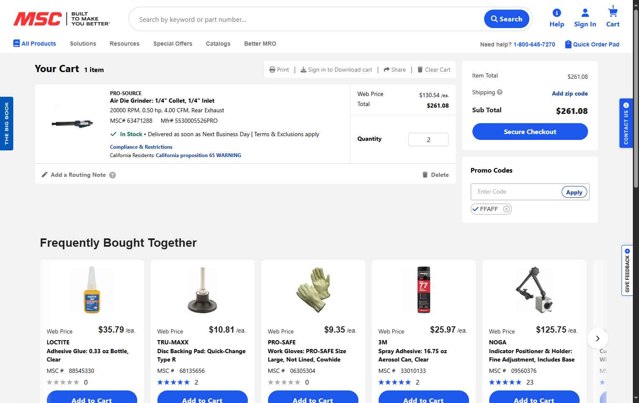The image size is (639, 403).
Task: Print the cart using the Print icon
Action: pos(277,70)
